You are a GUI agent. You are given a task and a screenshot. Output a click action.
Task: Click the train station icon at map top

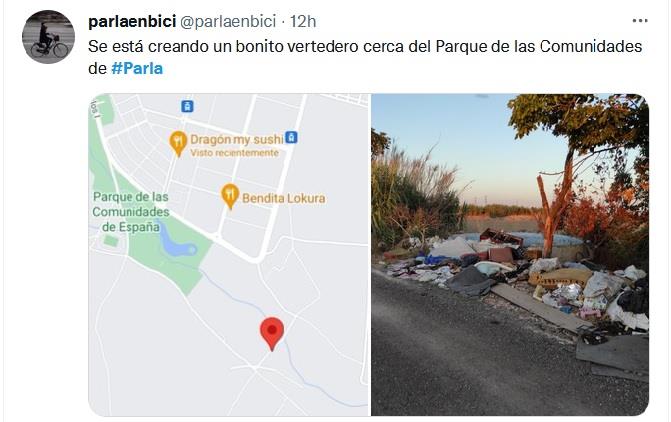click(x=187, y=106)
